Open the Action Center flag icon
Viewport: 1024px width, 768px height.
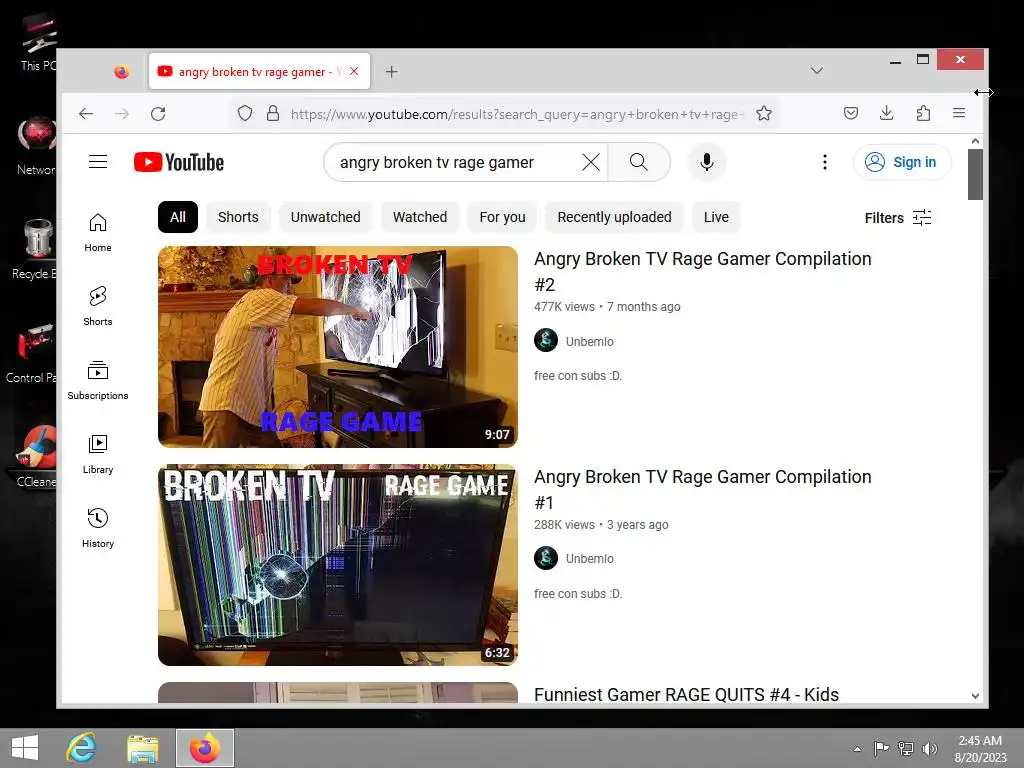(x=881, y=749)
